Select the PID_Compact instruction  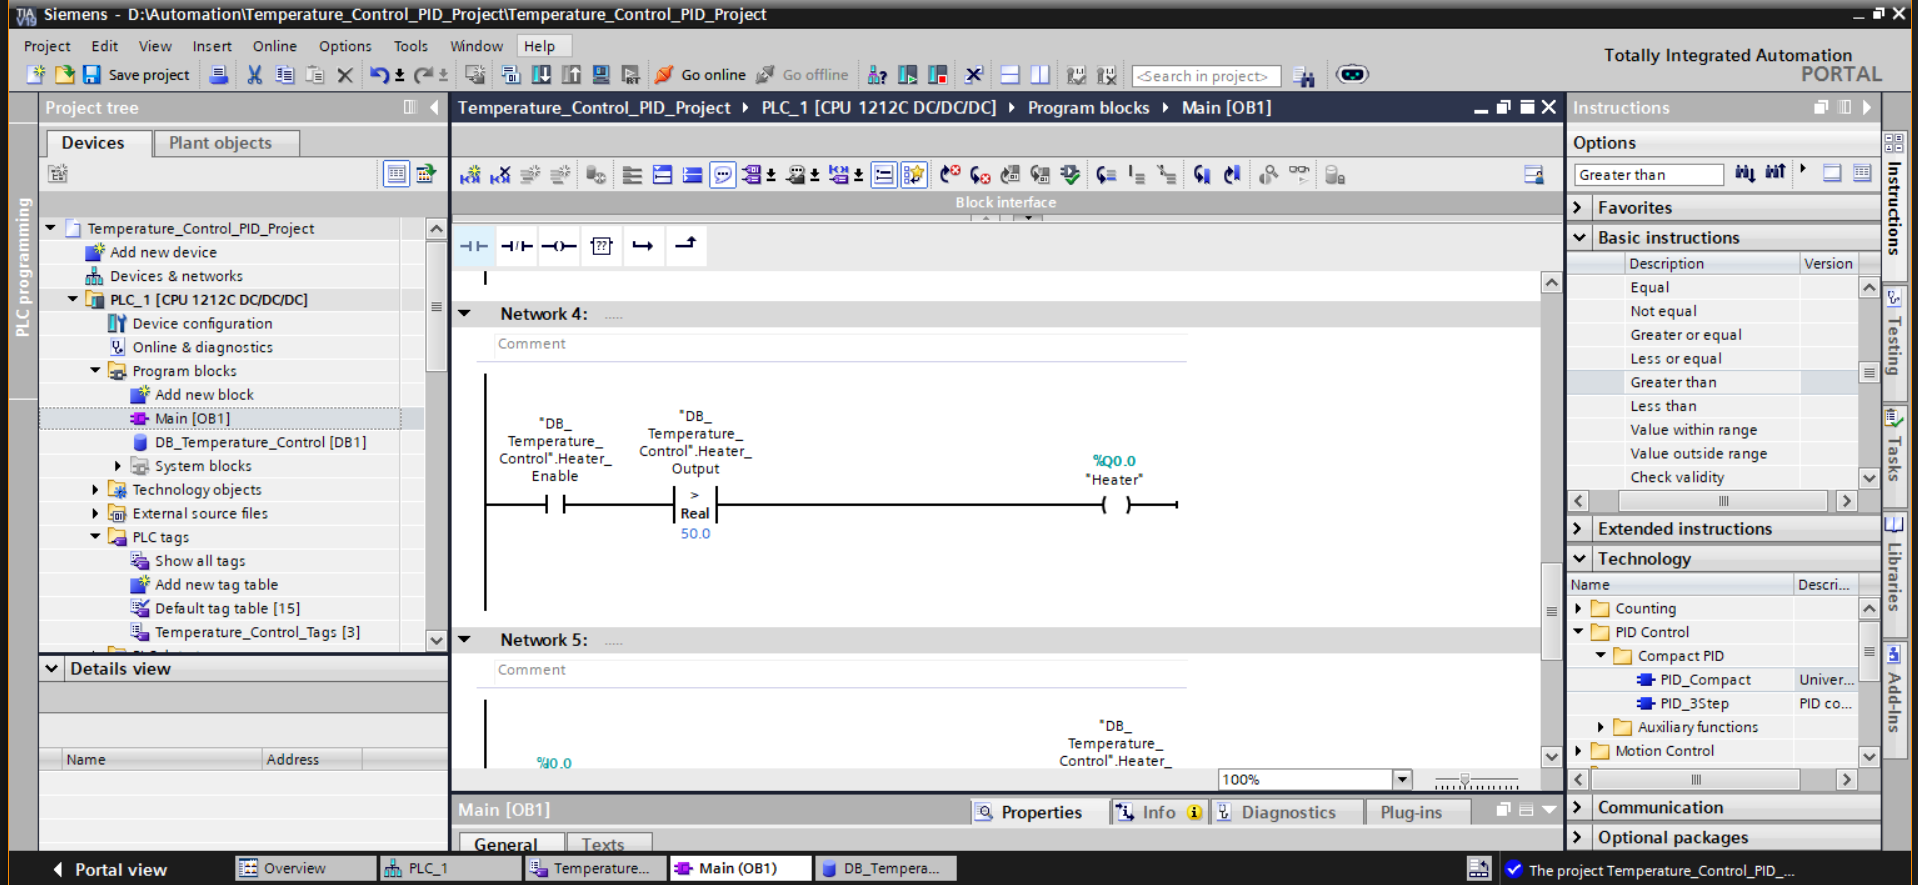(1705, 680)
